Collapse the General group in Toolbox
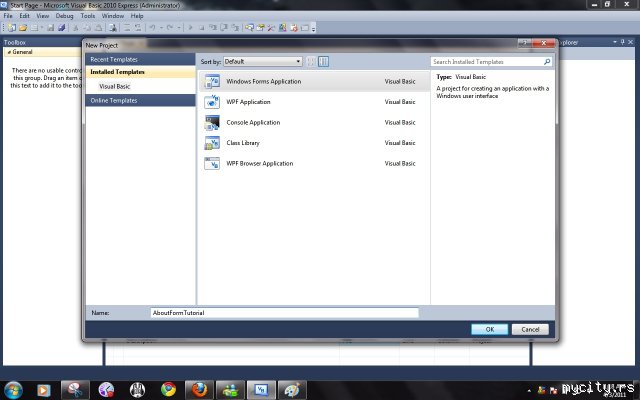Image resolution: width=640 pixels, height=400 pixels. pyautogui.click(x=9, y=52)
